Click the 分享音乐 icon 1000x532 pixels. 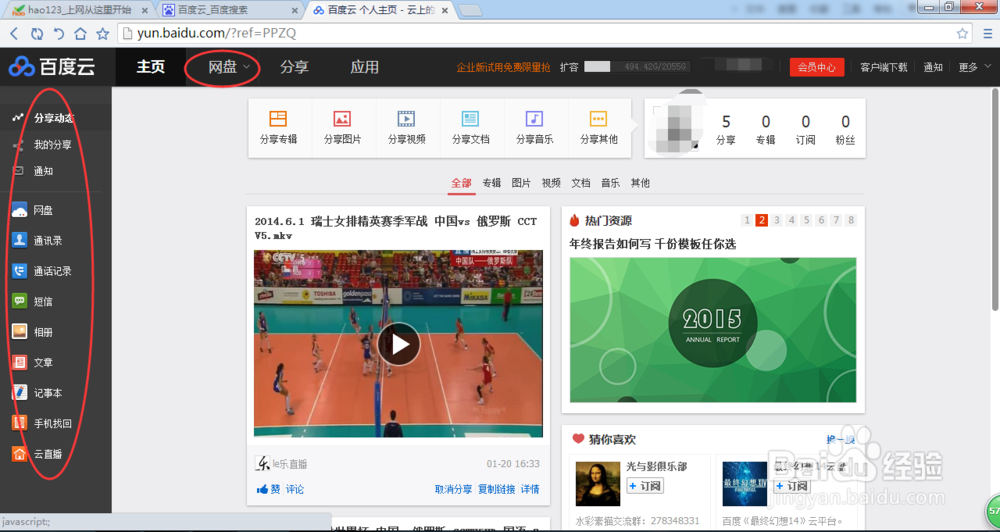(x=534, y=119)
